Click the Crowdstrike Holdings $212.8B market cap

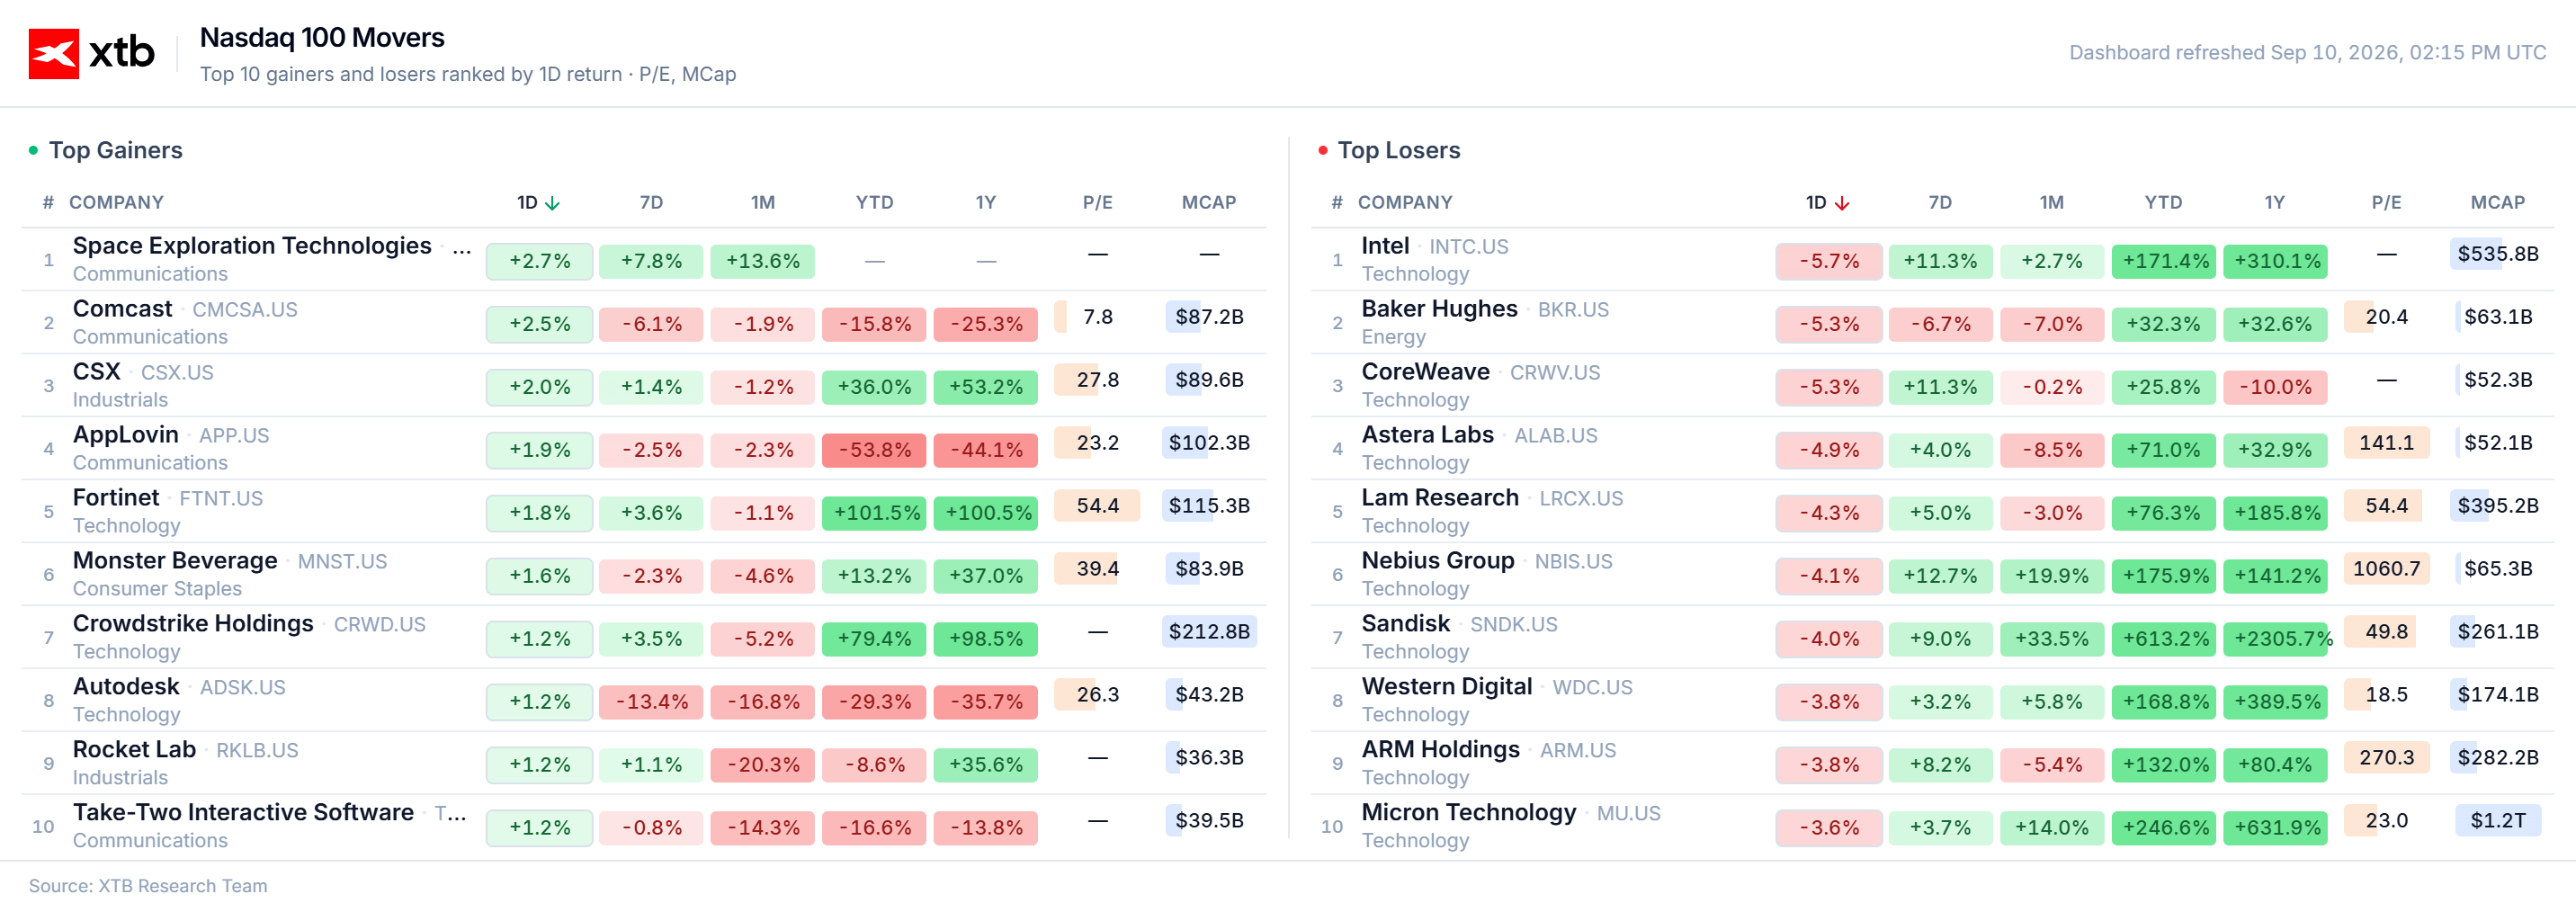1209,632
